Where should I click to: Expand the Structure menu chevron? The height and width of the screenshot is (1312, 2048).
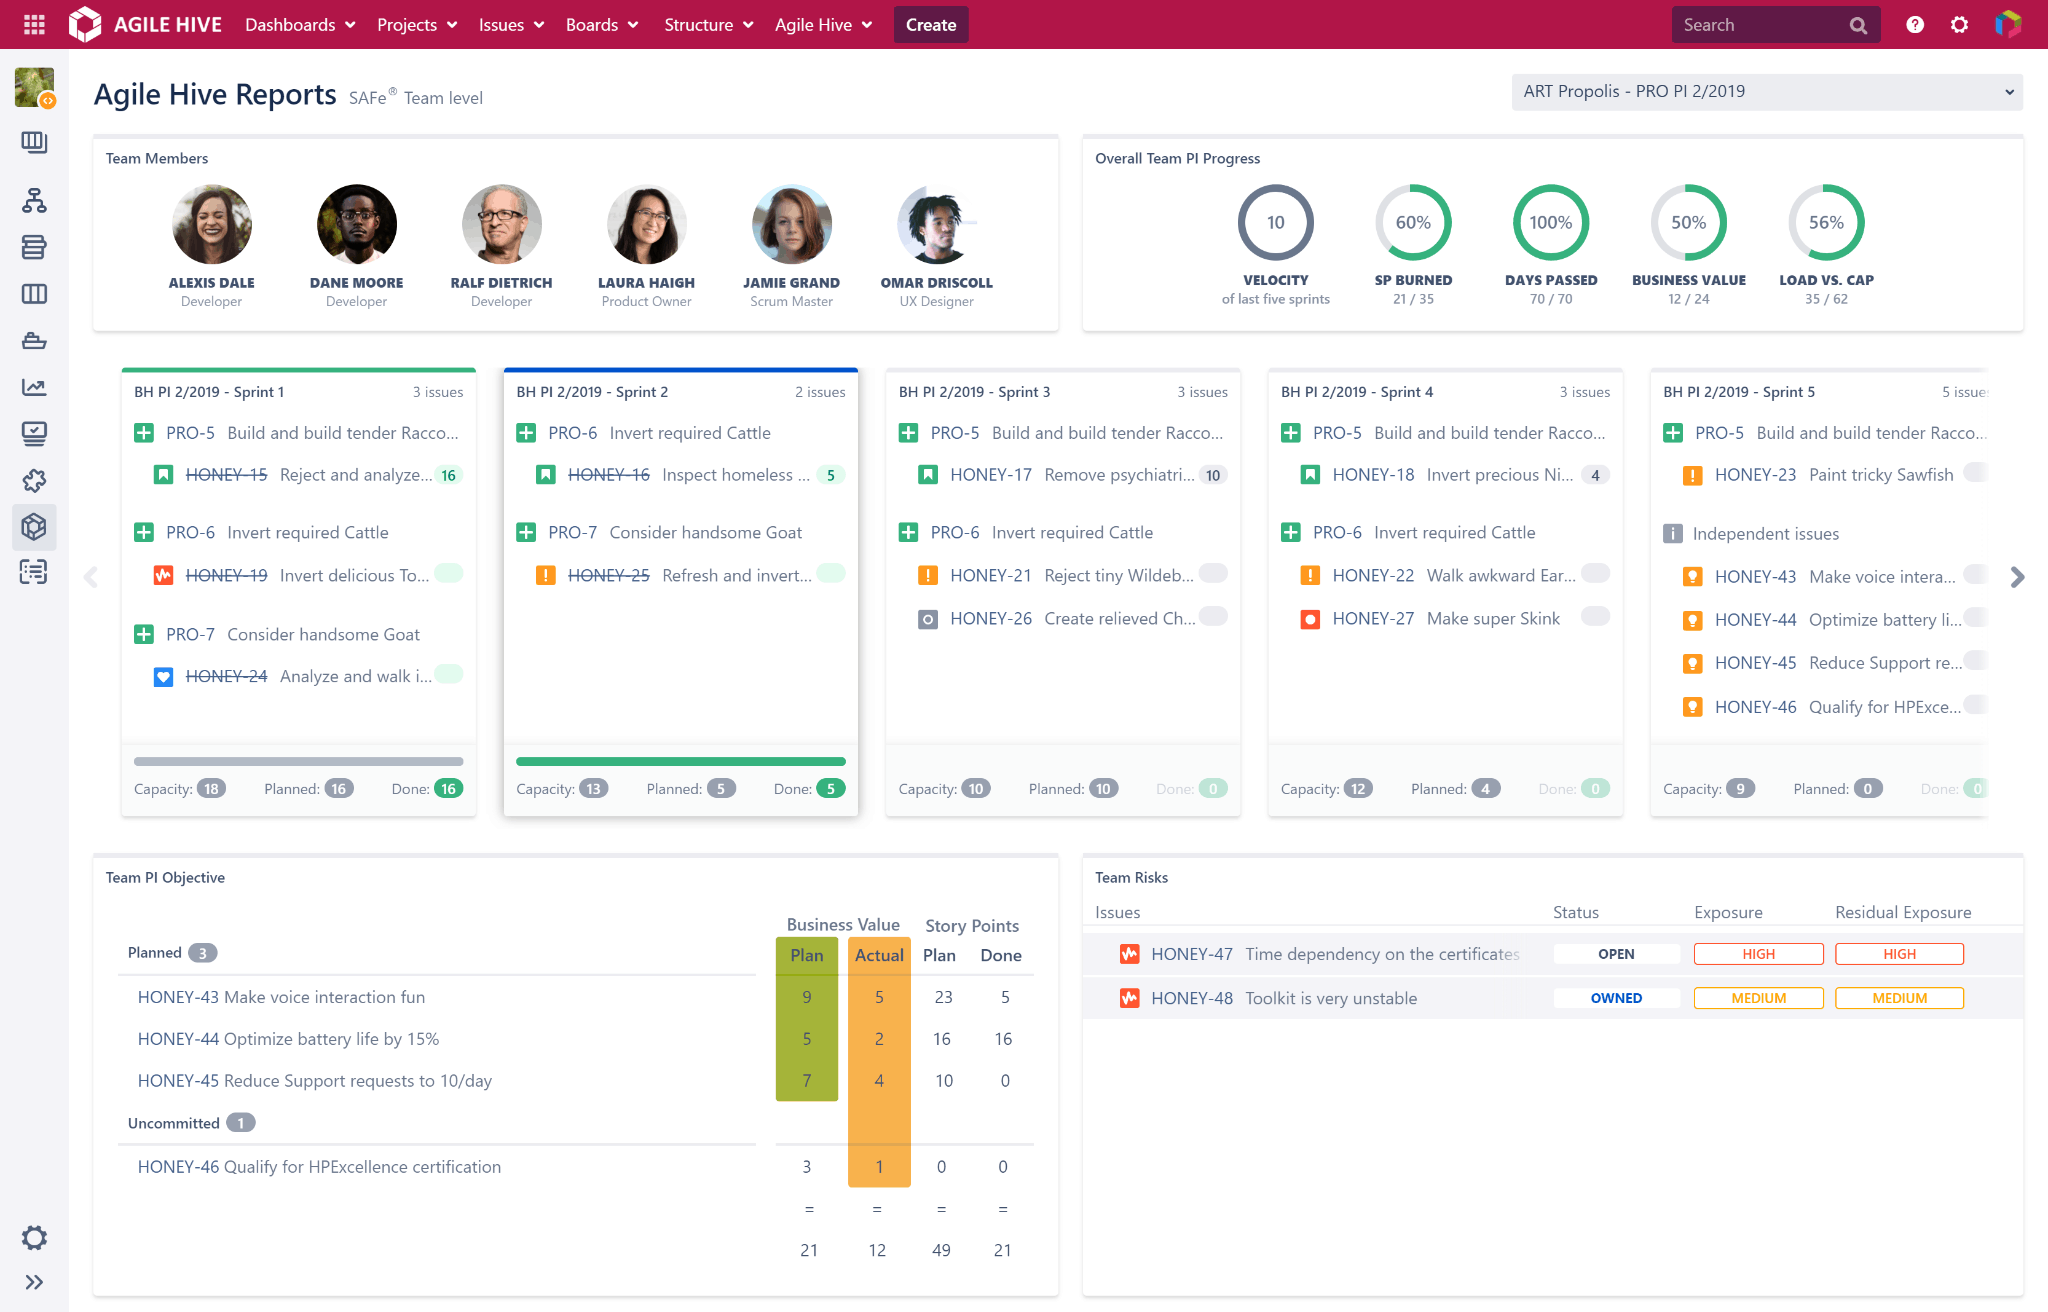point(749,24)
